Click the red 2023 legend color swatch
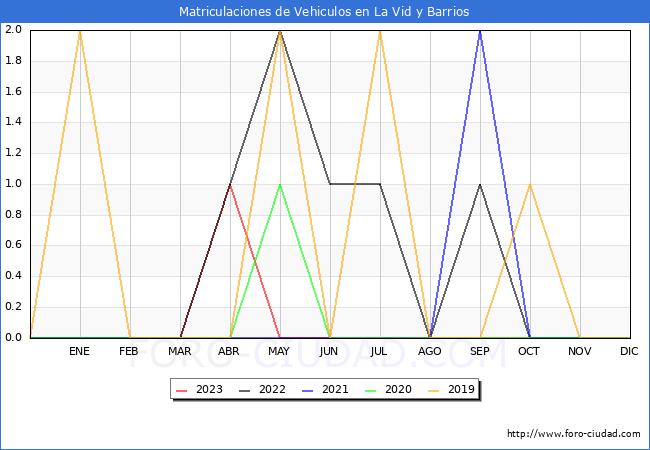 pos(182,390)
